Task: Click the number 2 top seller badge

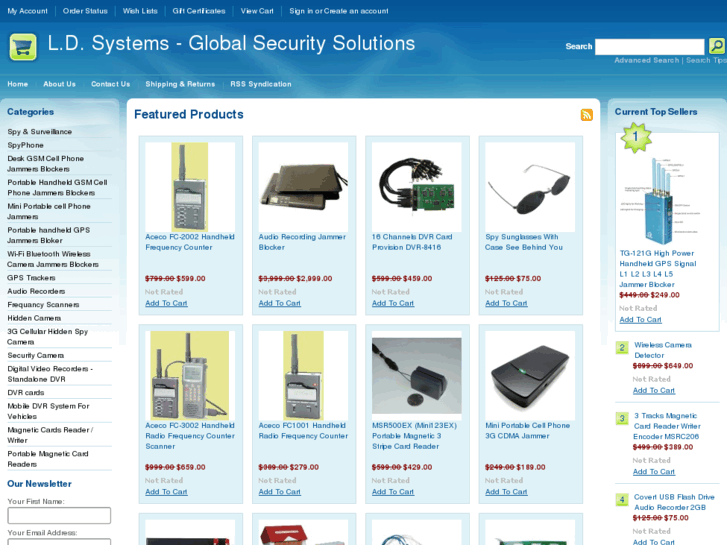Action: tap(622, 347)
